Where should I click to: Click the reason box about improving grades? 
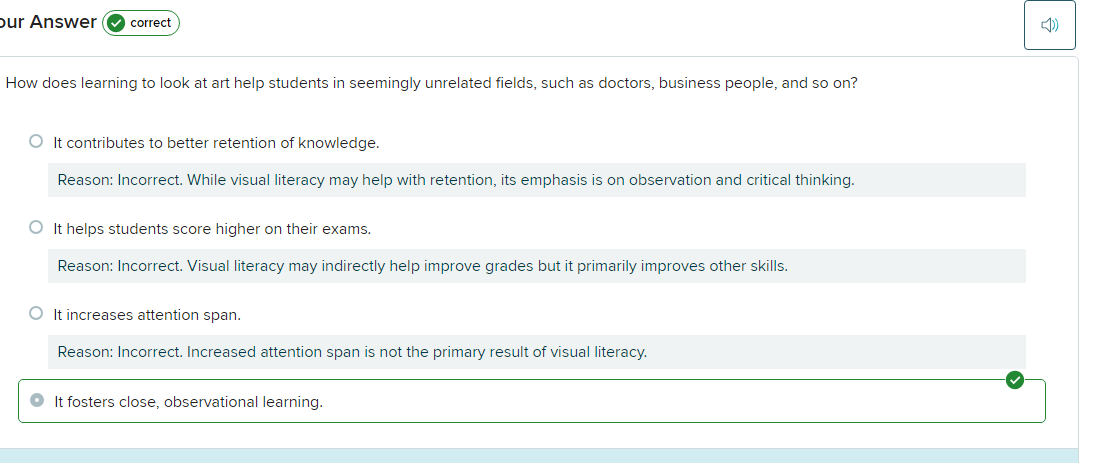point(536,266)
